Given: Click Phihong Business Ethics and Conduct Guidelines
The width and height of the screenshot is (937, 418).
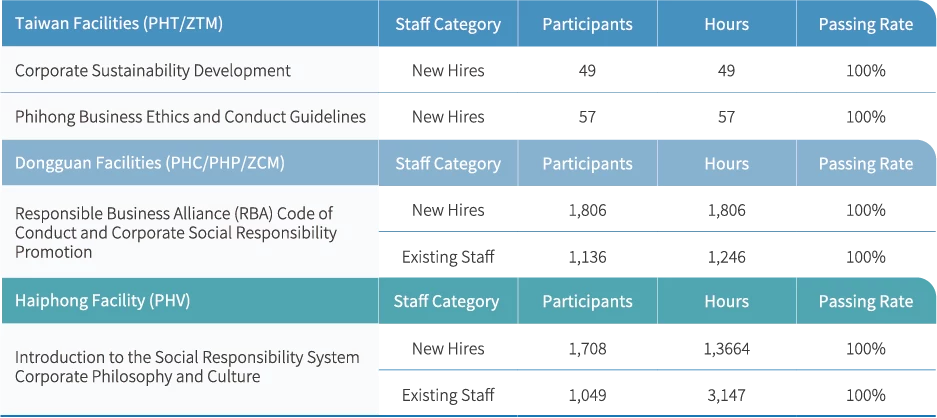Looking at the screenshot, I should click(190, 116).
